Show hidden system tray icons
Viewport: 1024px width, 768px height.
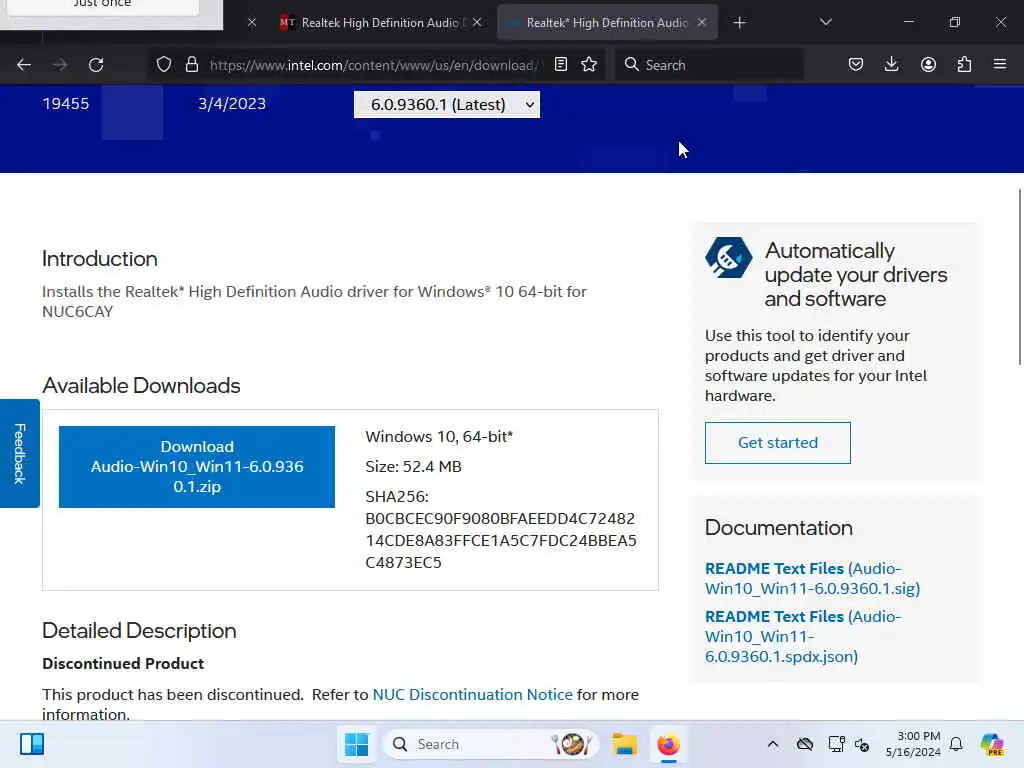pos(773,744)
